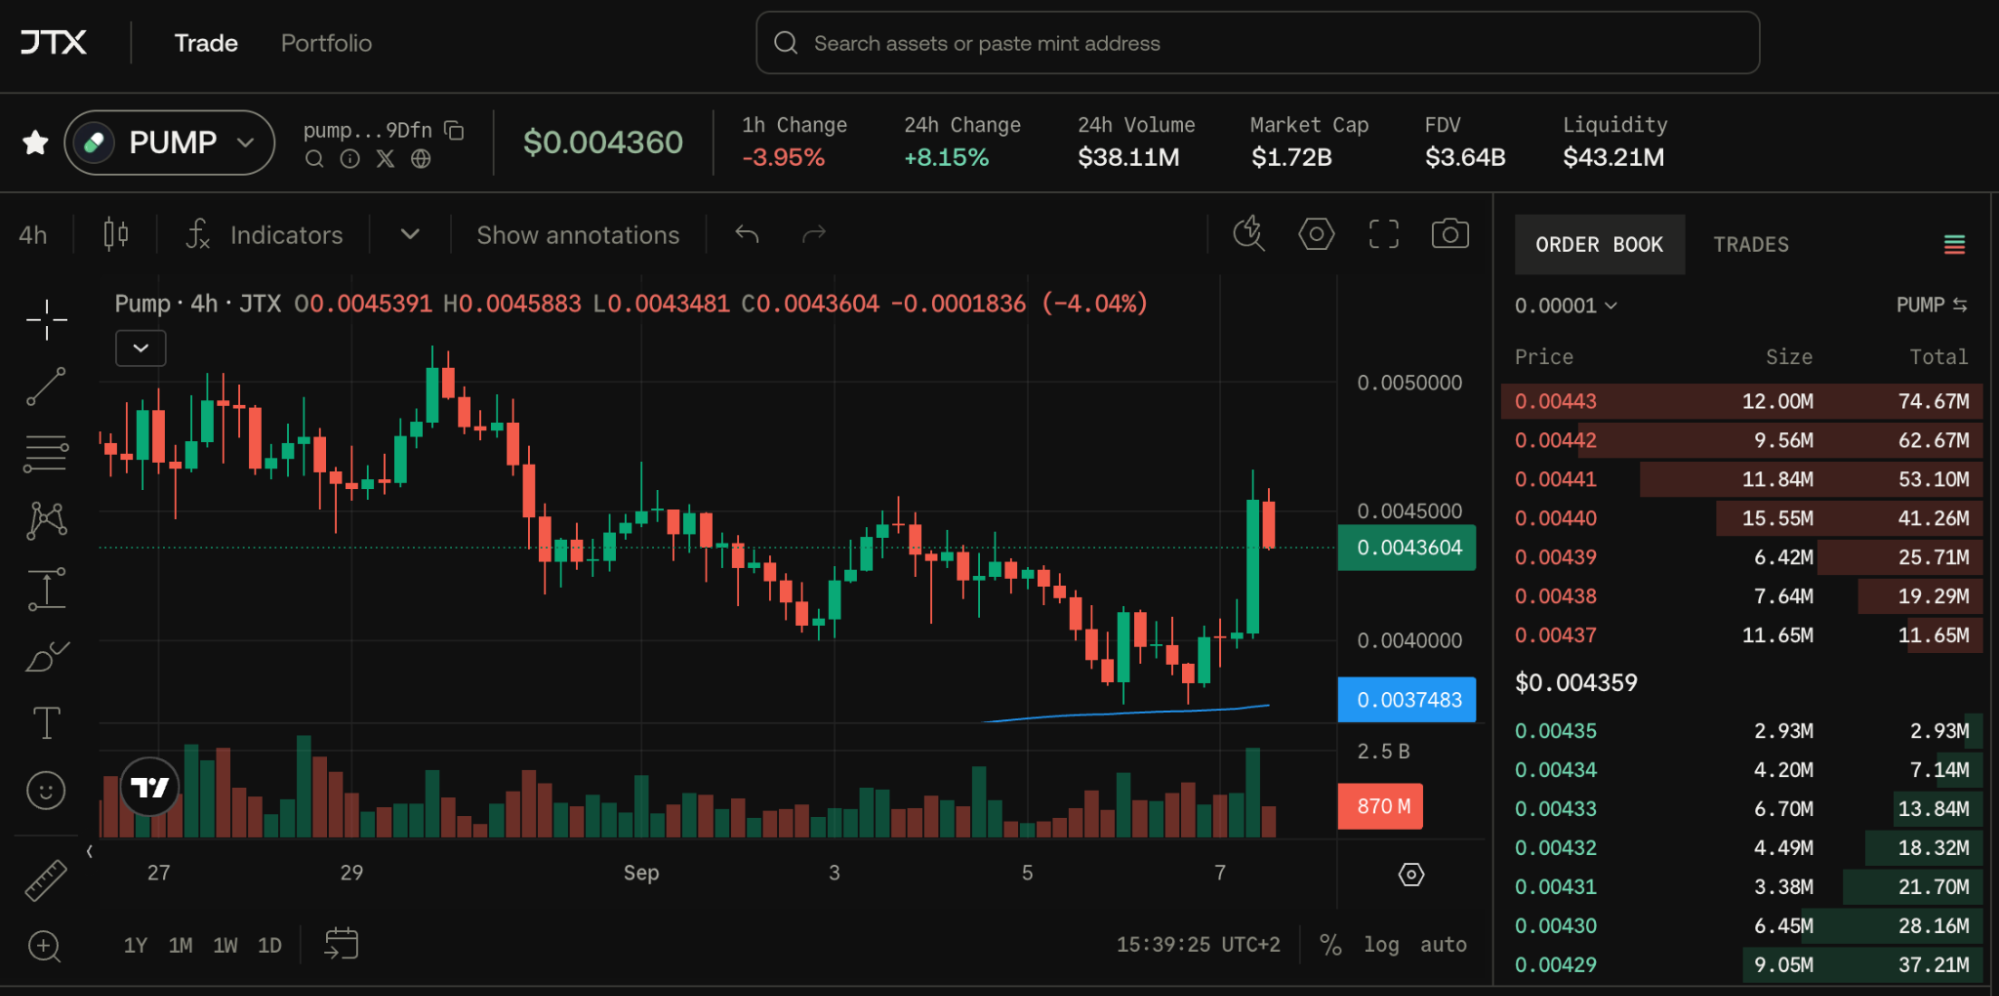Viewport: 1999px width, 996px height.
Task: Select the 0.00429 bid row
Action: (1741, 965)
